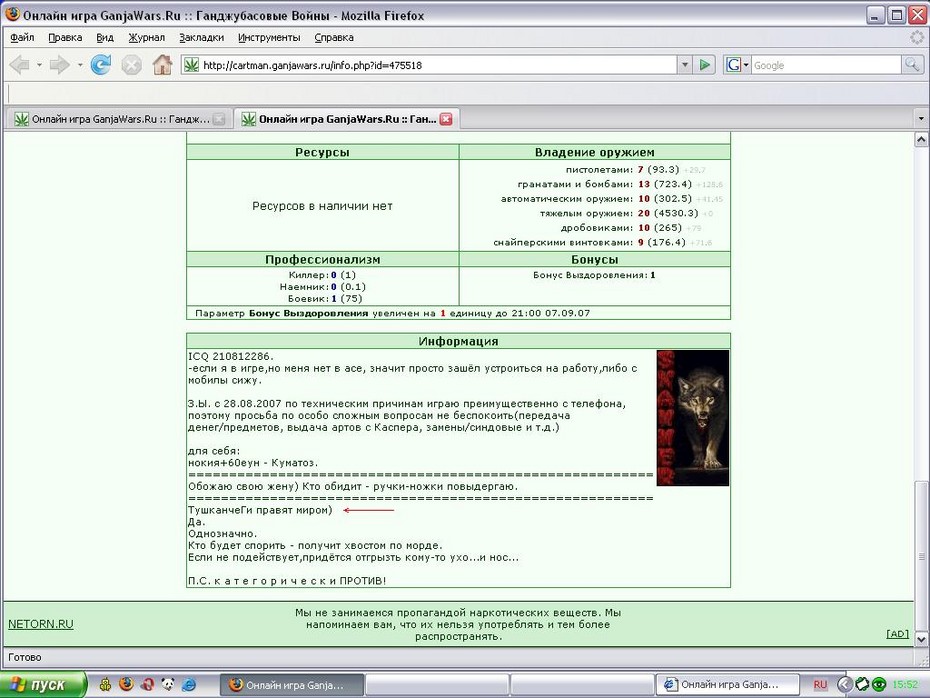
Task: Close the active GanjaWars tab
Action: [446, 119]
